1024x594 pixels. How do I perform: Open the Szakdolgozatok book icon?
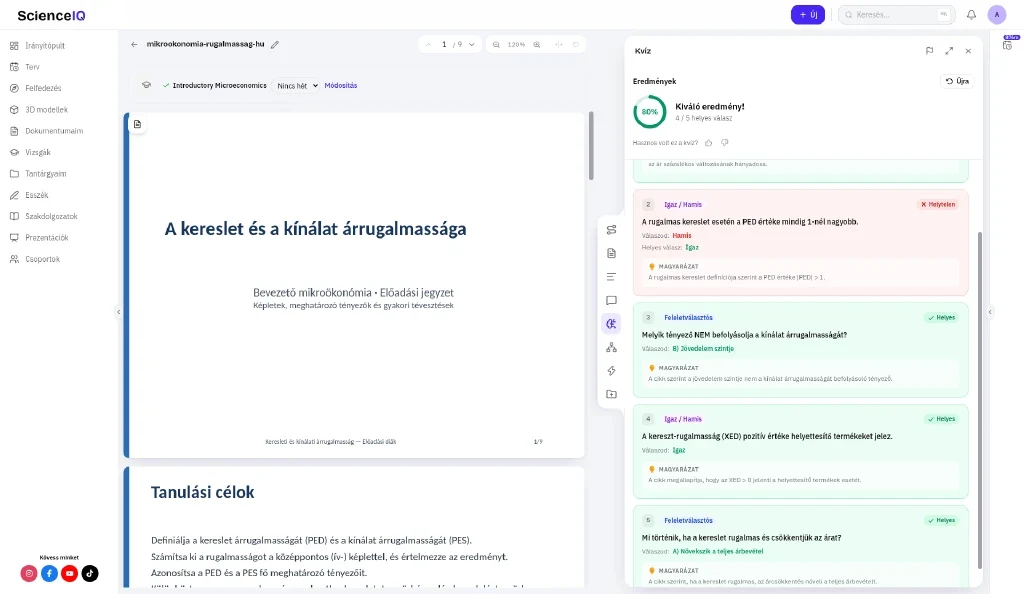click(14, 216)
